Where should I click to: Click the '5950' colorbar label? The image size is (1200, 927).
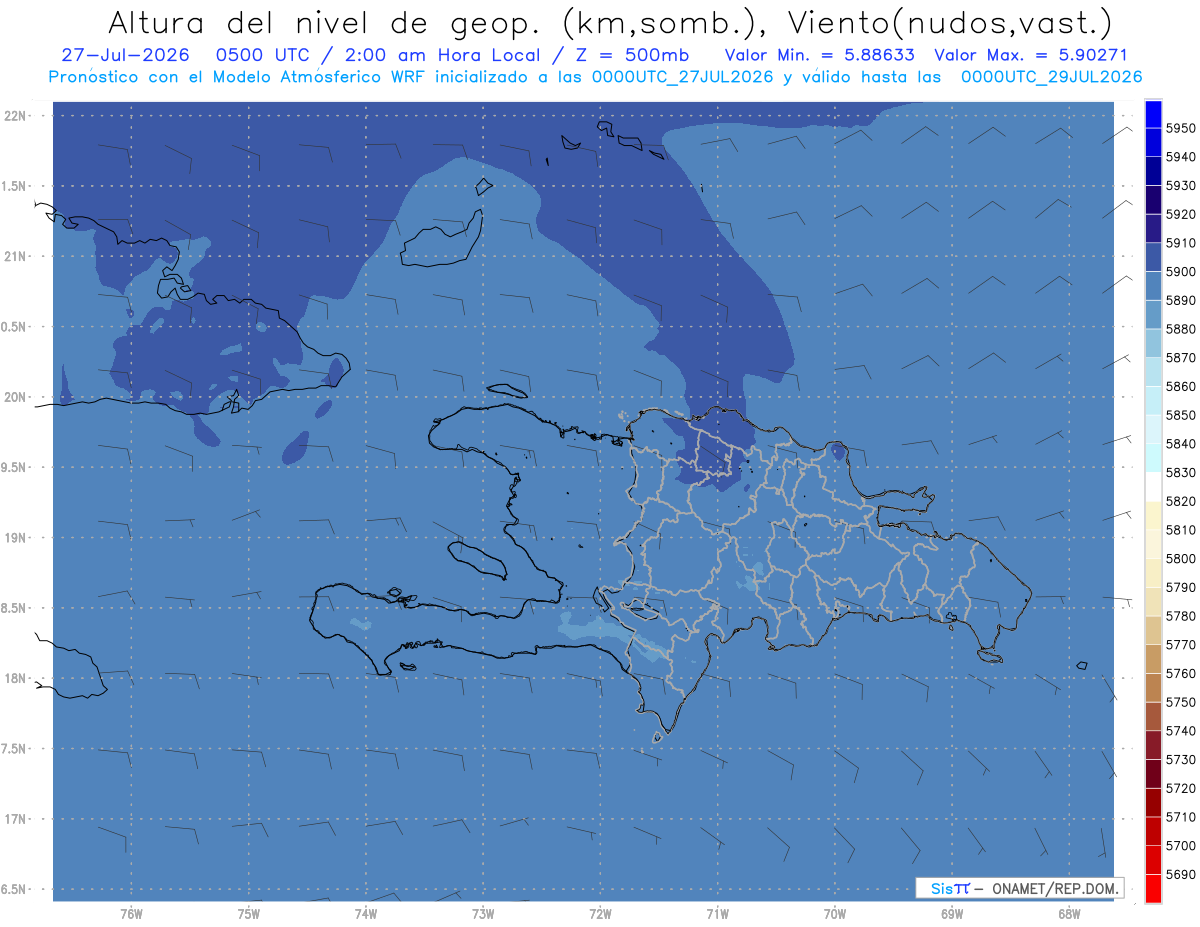coord(1181,129)
